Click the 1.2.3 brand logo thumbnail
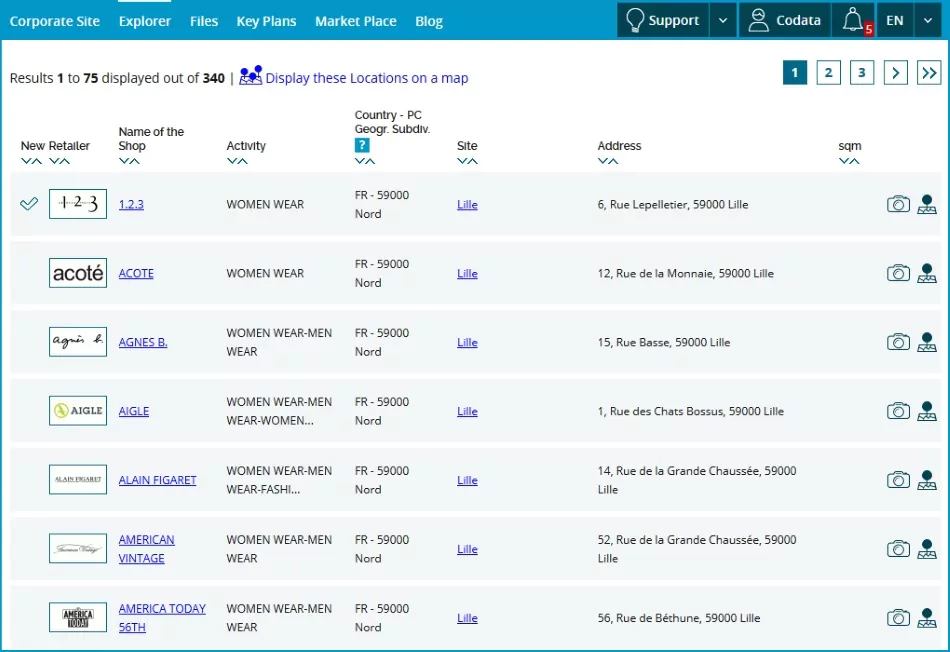 (x=78, y=204)
